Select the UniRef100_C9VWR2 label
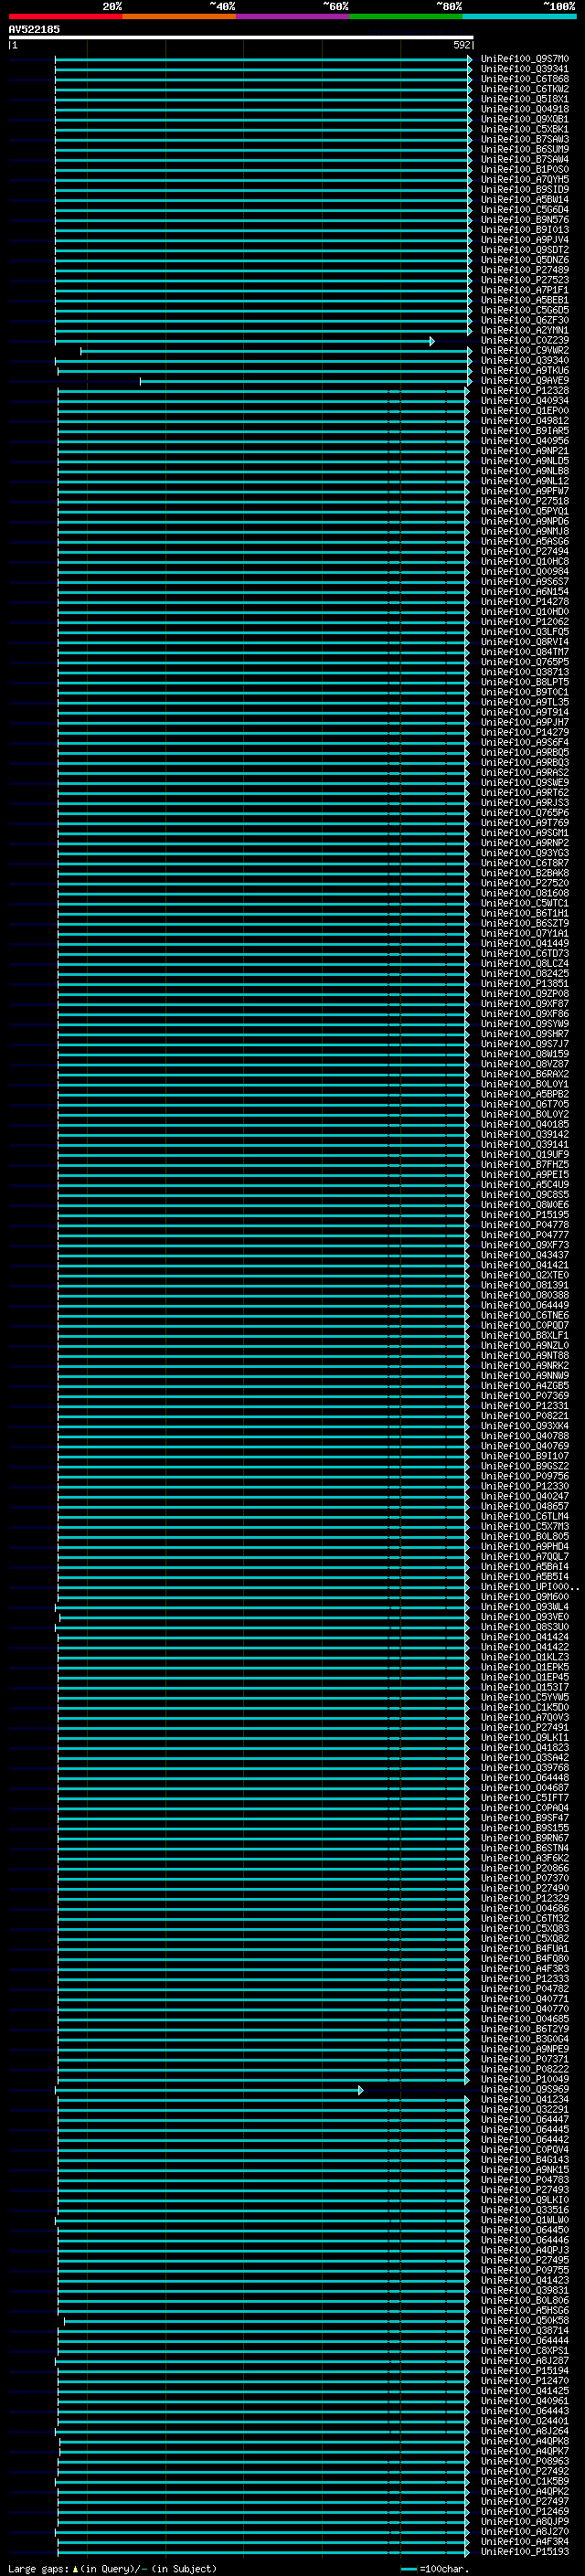 click(525, 350)
